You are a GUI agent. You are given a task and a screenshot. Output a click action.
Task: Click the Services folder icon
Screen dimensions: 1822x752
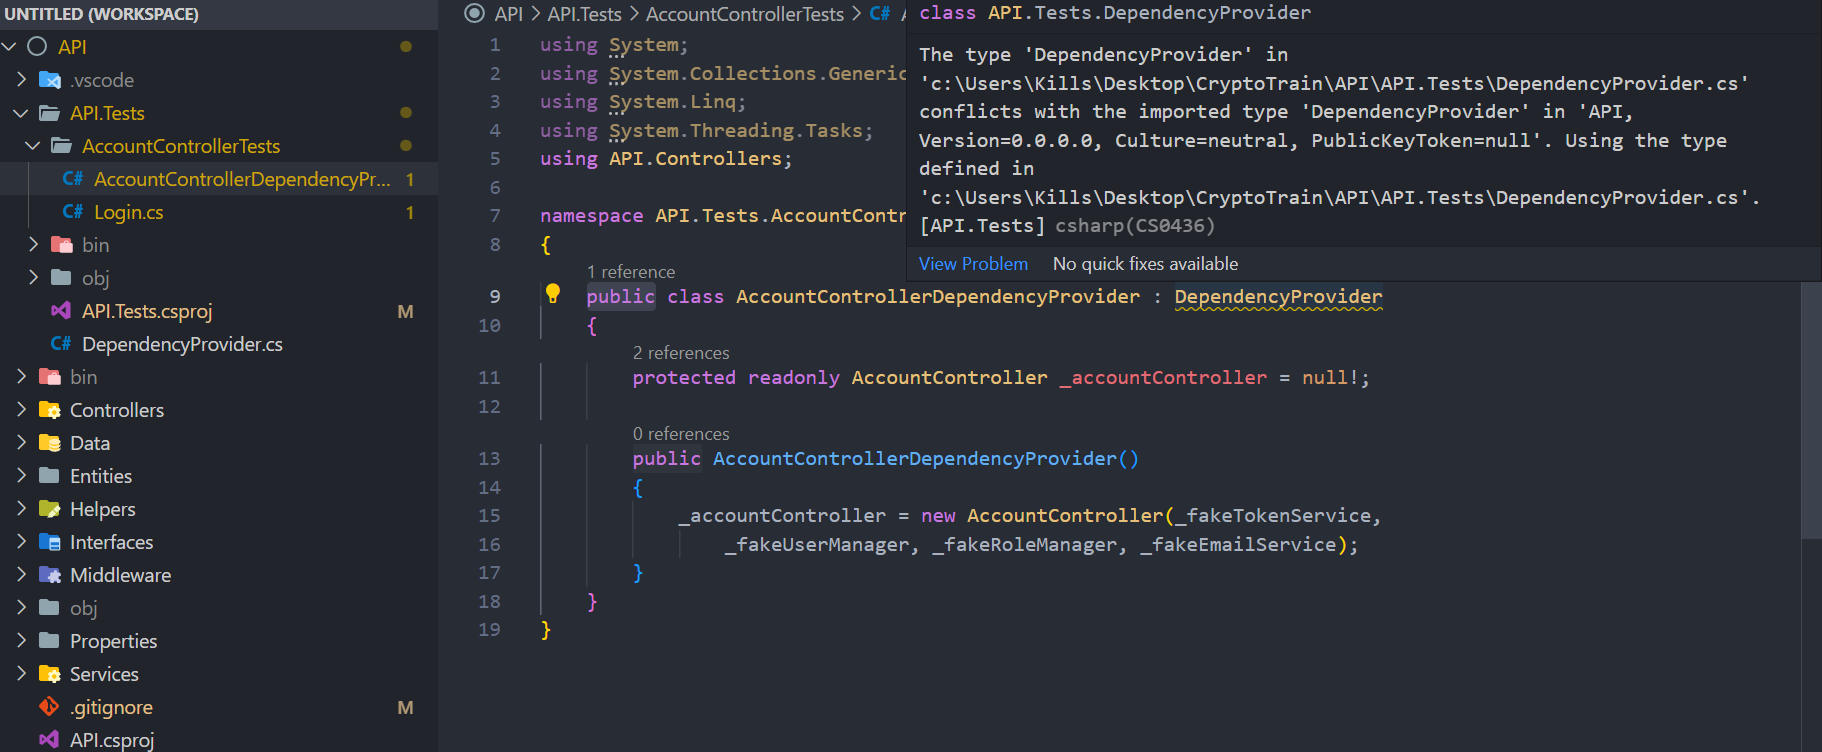50,674
